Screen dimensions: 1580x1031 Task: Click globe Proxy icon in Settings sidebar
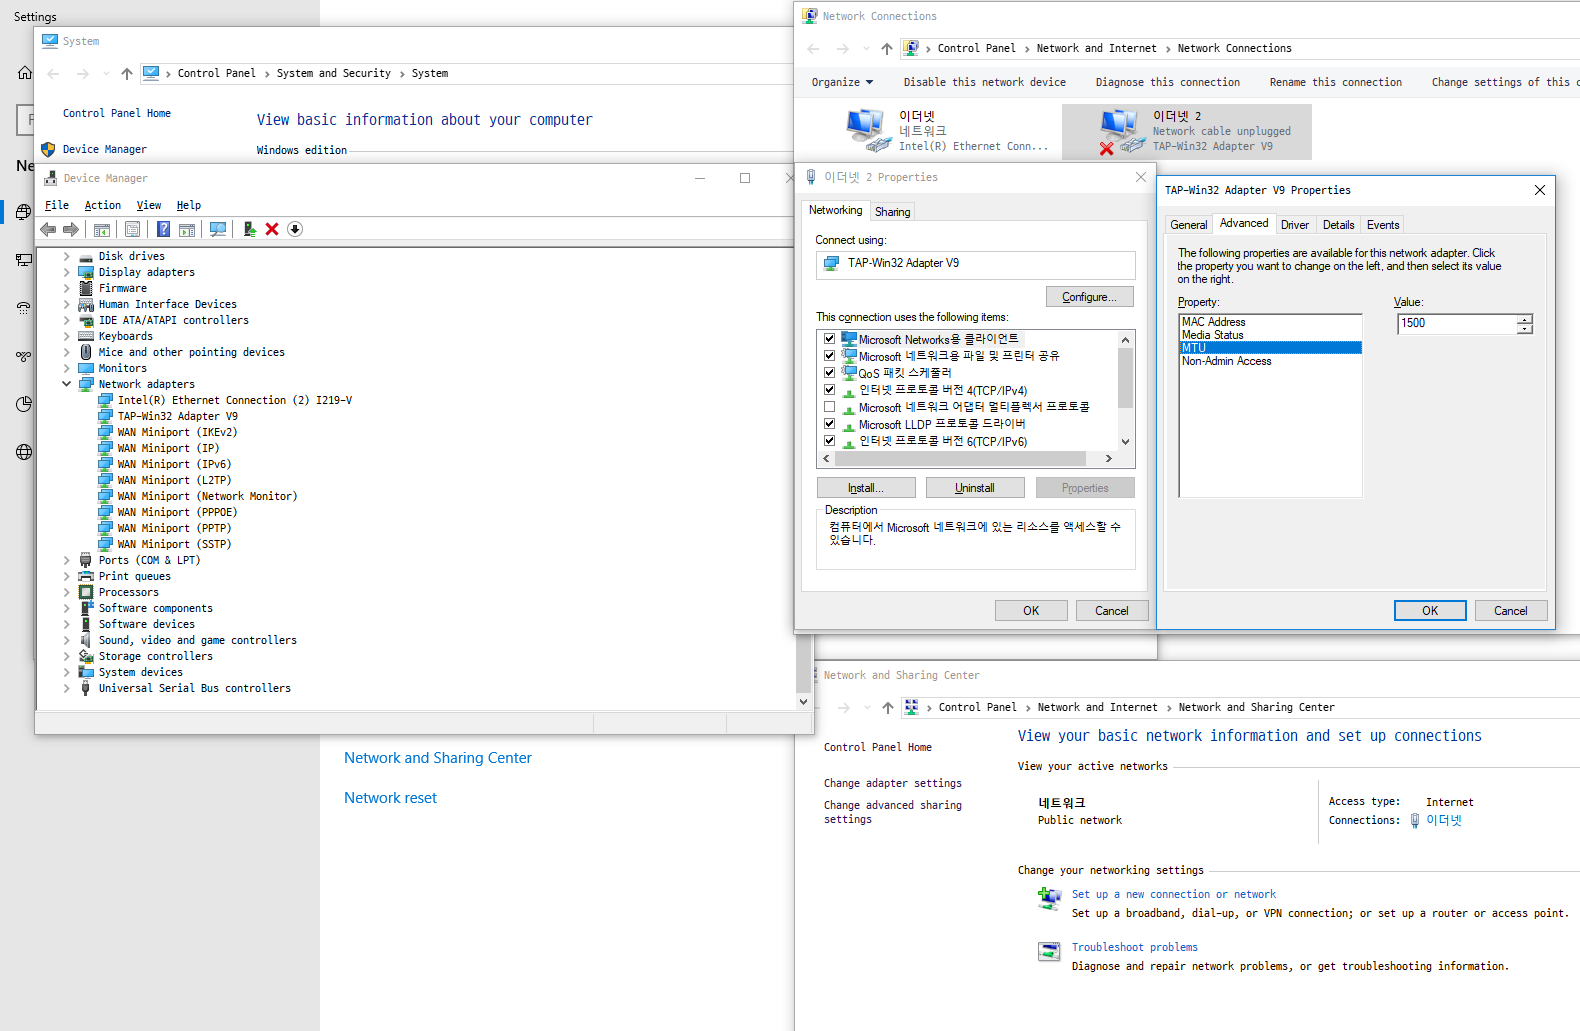click(x=24, y=452)
